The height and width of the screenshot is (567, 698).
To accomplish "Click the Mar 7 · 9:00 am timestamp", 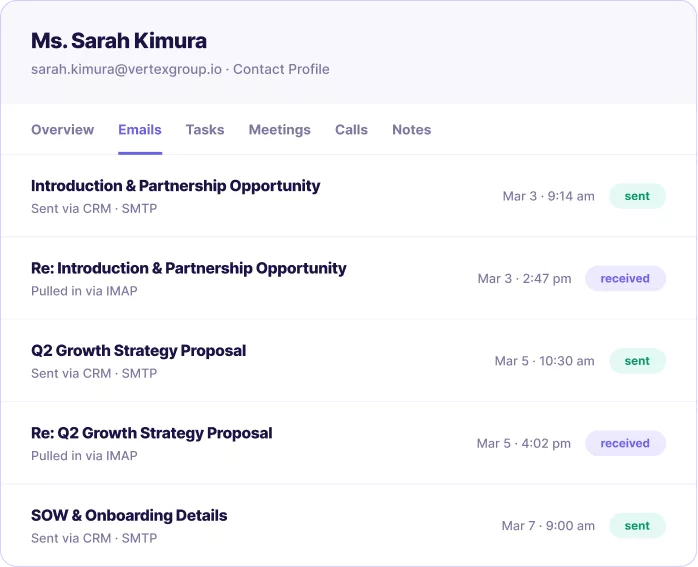I will [548, 525].
